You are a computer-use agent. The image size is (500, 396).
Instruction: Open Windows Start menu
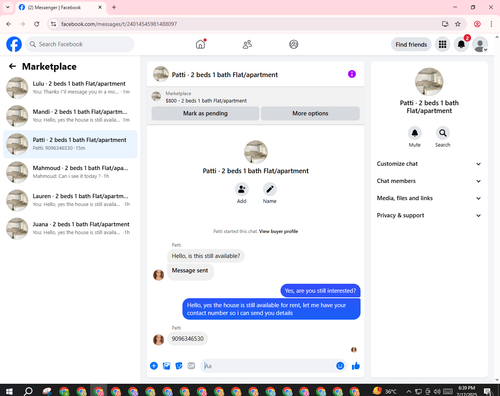[9, 391]
